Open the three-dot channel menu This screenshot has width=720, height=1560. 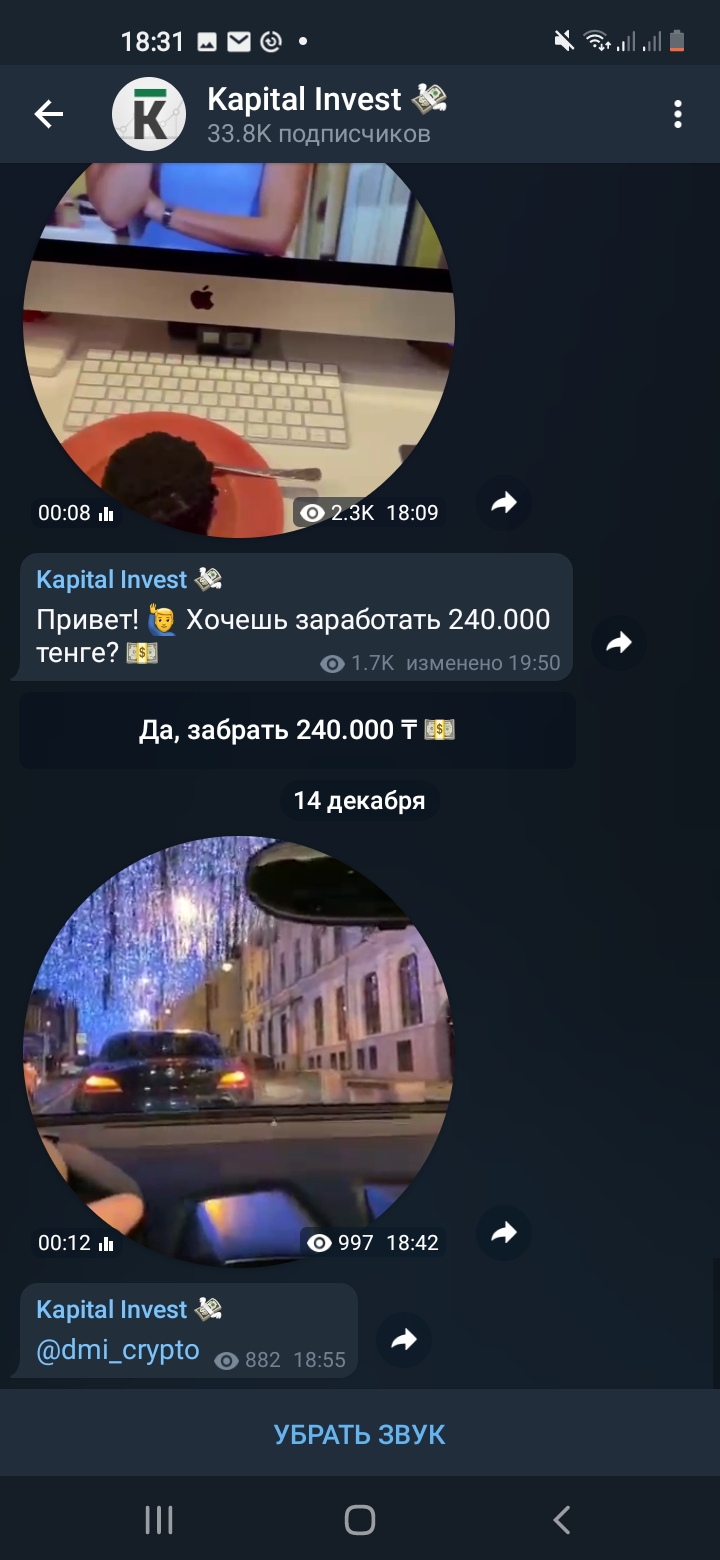point(678,114)
